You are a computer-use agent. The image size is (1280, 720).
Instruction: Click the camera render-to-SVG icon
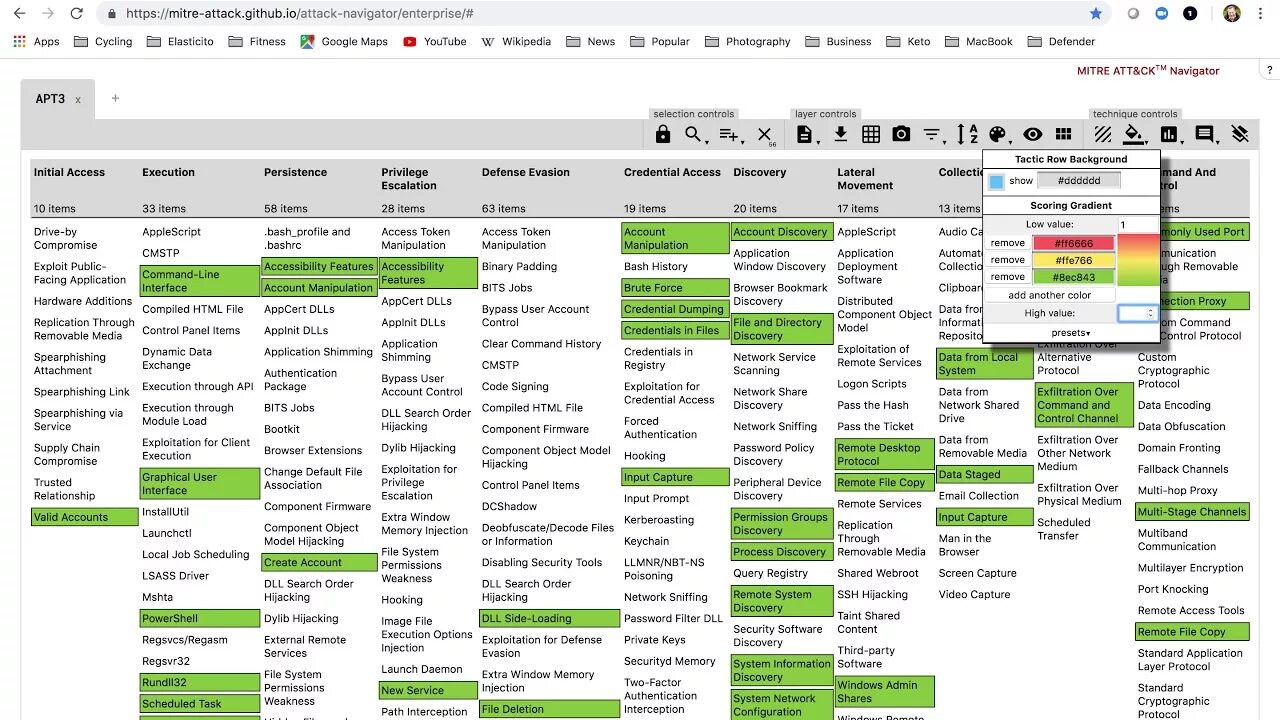tap(901, 135)
